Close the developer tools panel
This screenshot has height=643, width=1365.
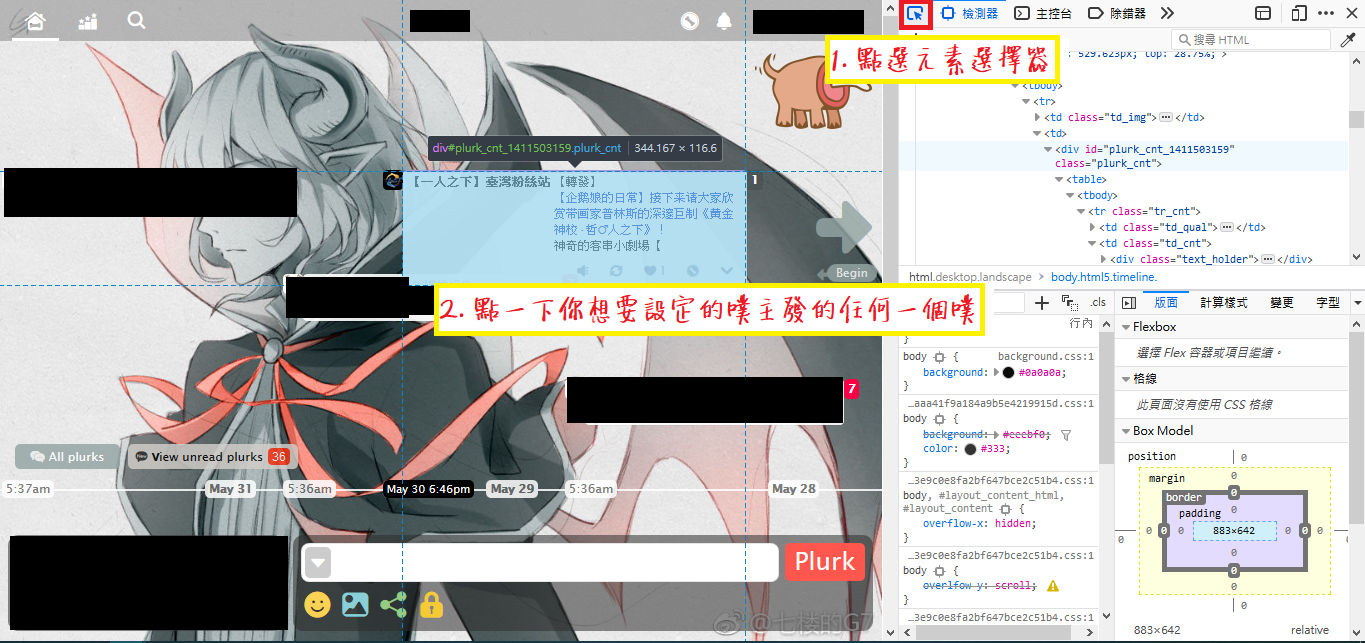click(1352, 14)
